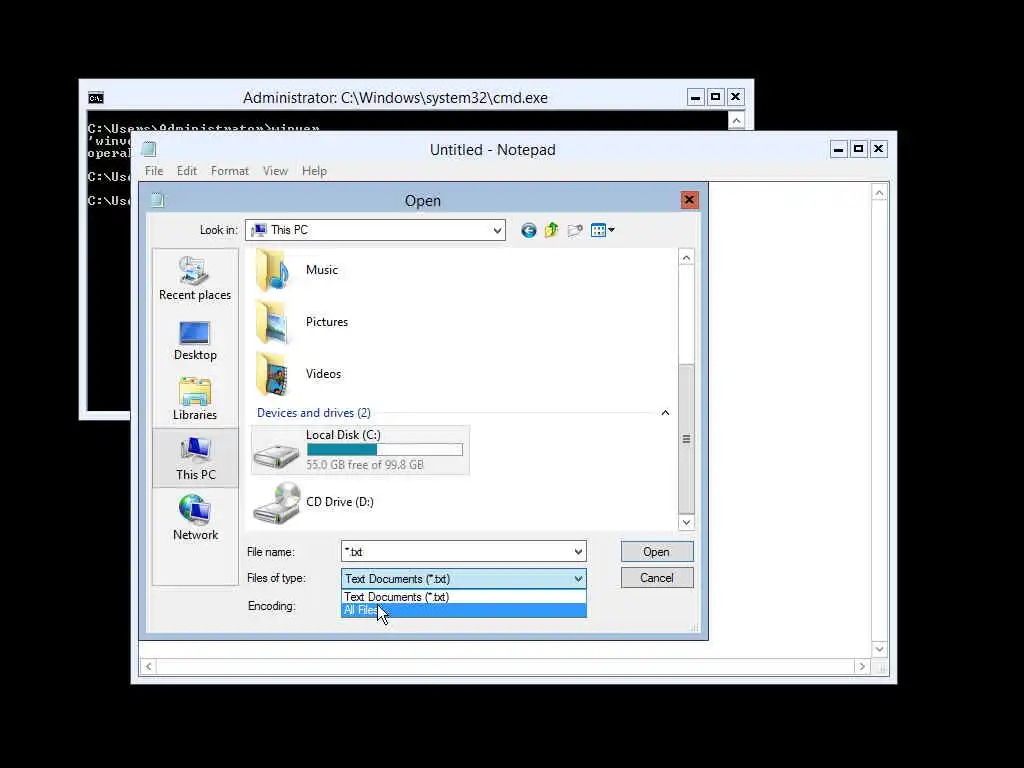This screenshot has width=1024, height=768.
Task: Click the Notepad title bar icon
Action: 149,150
